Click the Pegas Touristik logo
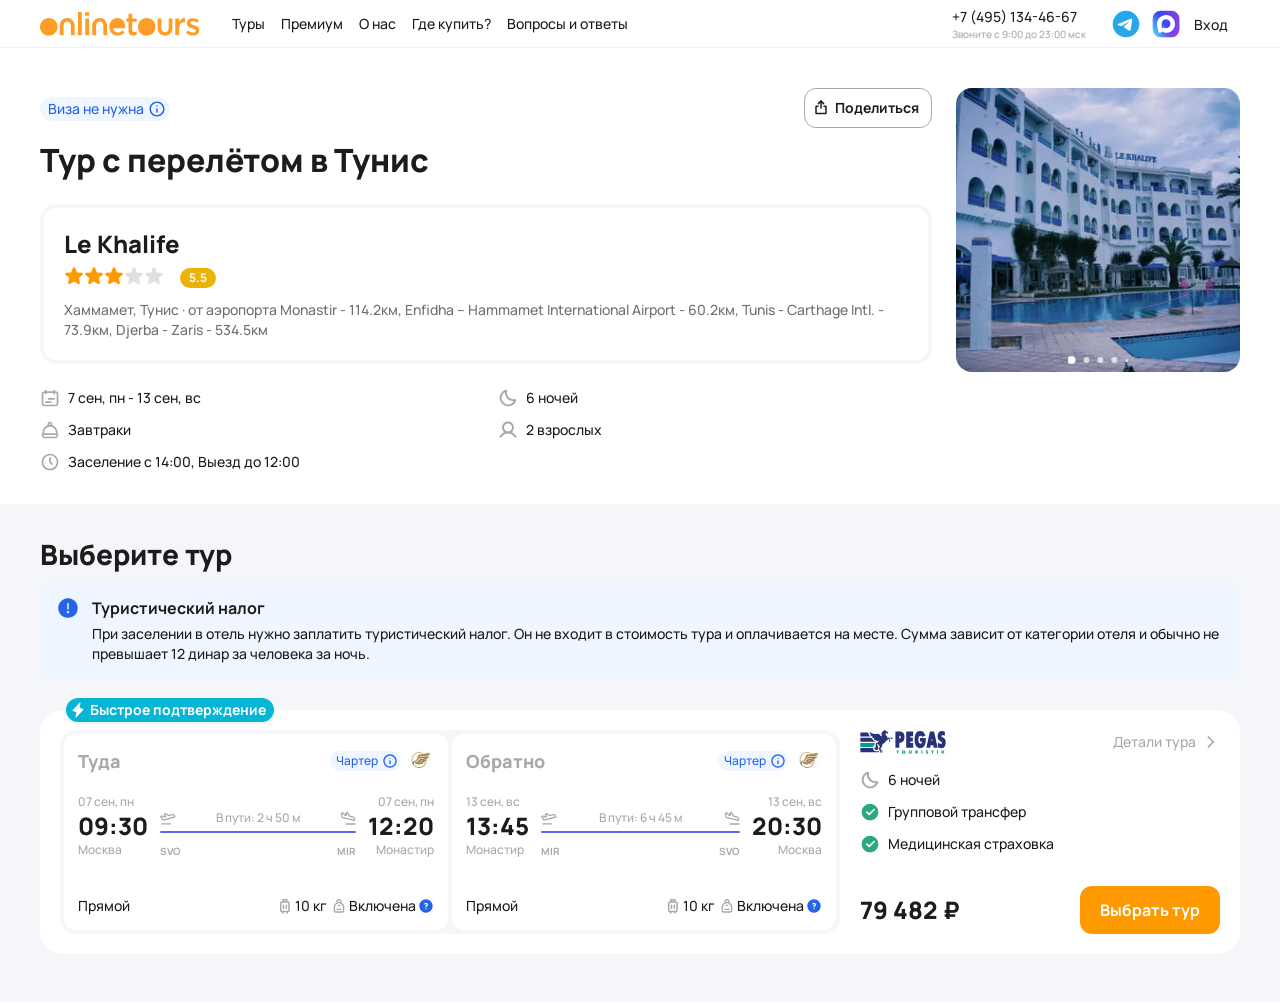Image resolution: width=1280 pixels, height=1002 pixels. pos(903,741)
